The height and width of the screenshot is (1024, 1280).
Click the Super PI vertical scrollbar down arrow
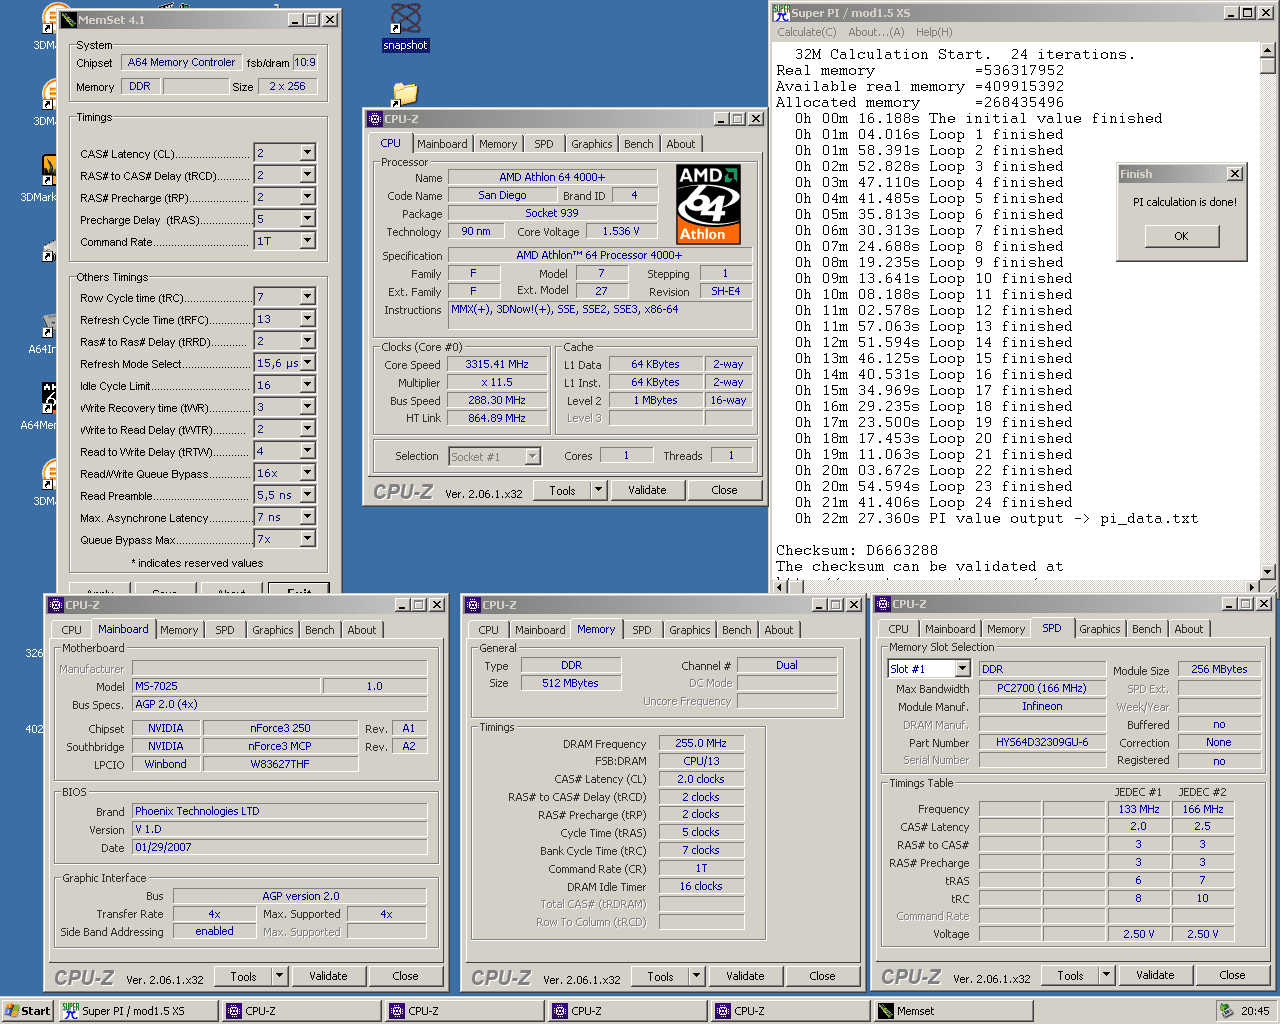coord(1268,572)
